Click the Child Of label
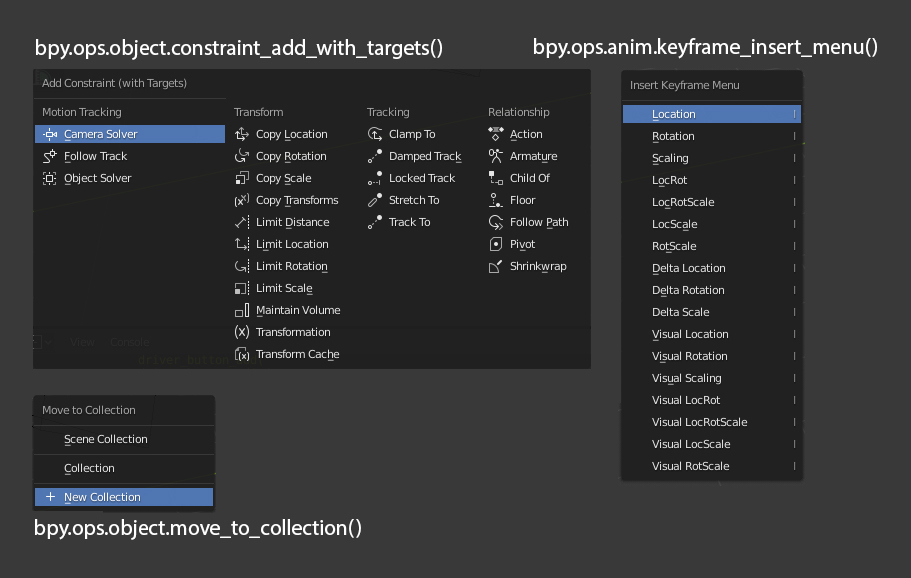 click(x=529, y=178)
